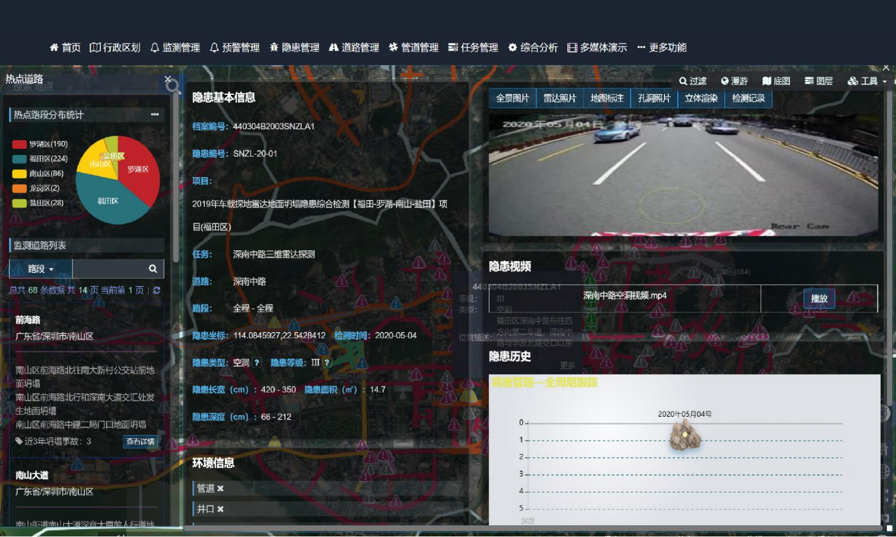Remove the 管道 environment tag
The width and height of the screenshot is (896, 537).
221,488
